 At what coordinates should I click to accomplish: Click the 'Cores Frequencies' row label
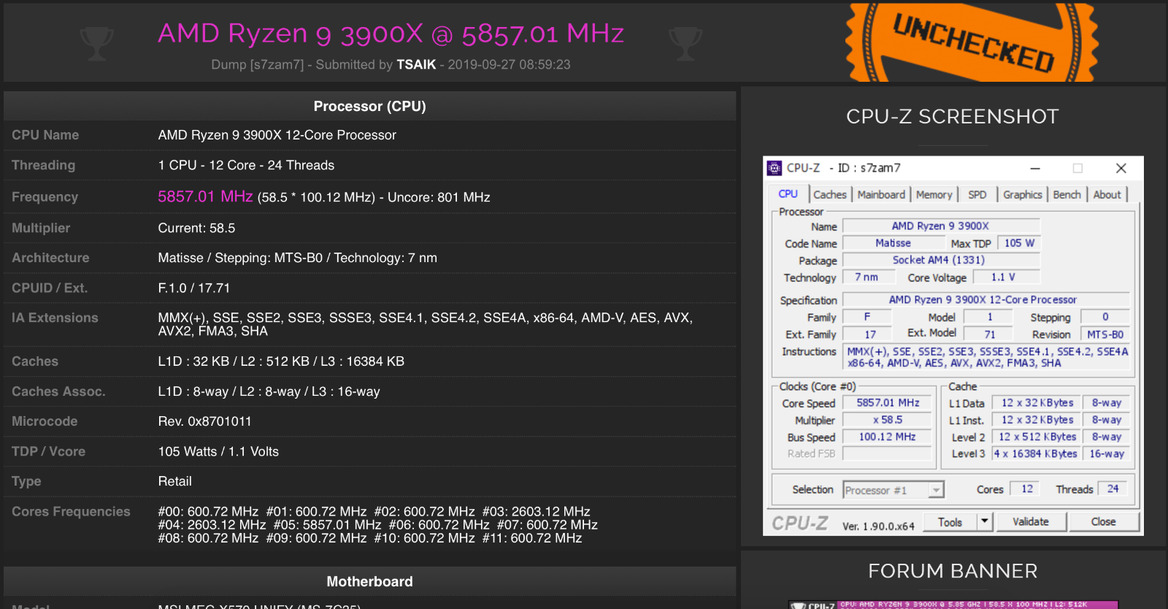(71, 511)
